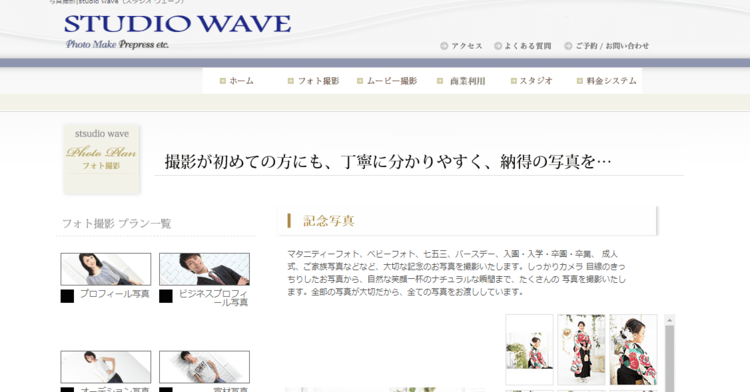Click the プロフィール写真 text link
The height and width of the screenshot is (392, 750).
[x=114, y=294]
